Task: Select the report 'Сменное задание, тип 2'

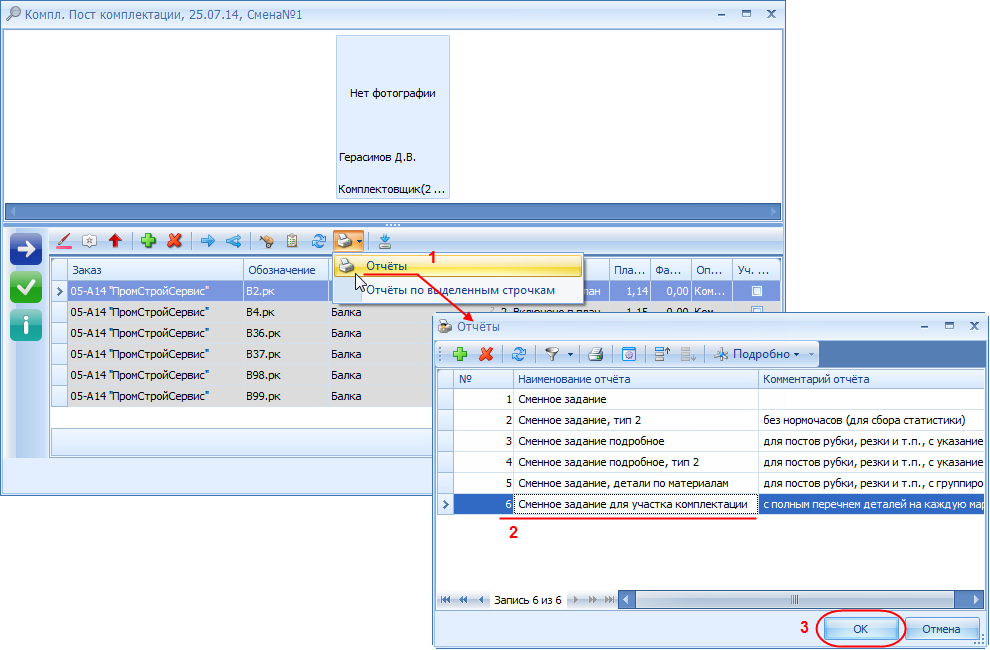Action: point(710,420)
